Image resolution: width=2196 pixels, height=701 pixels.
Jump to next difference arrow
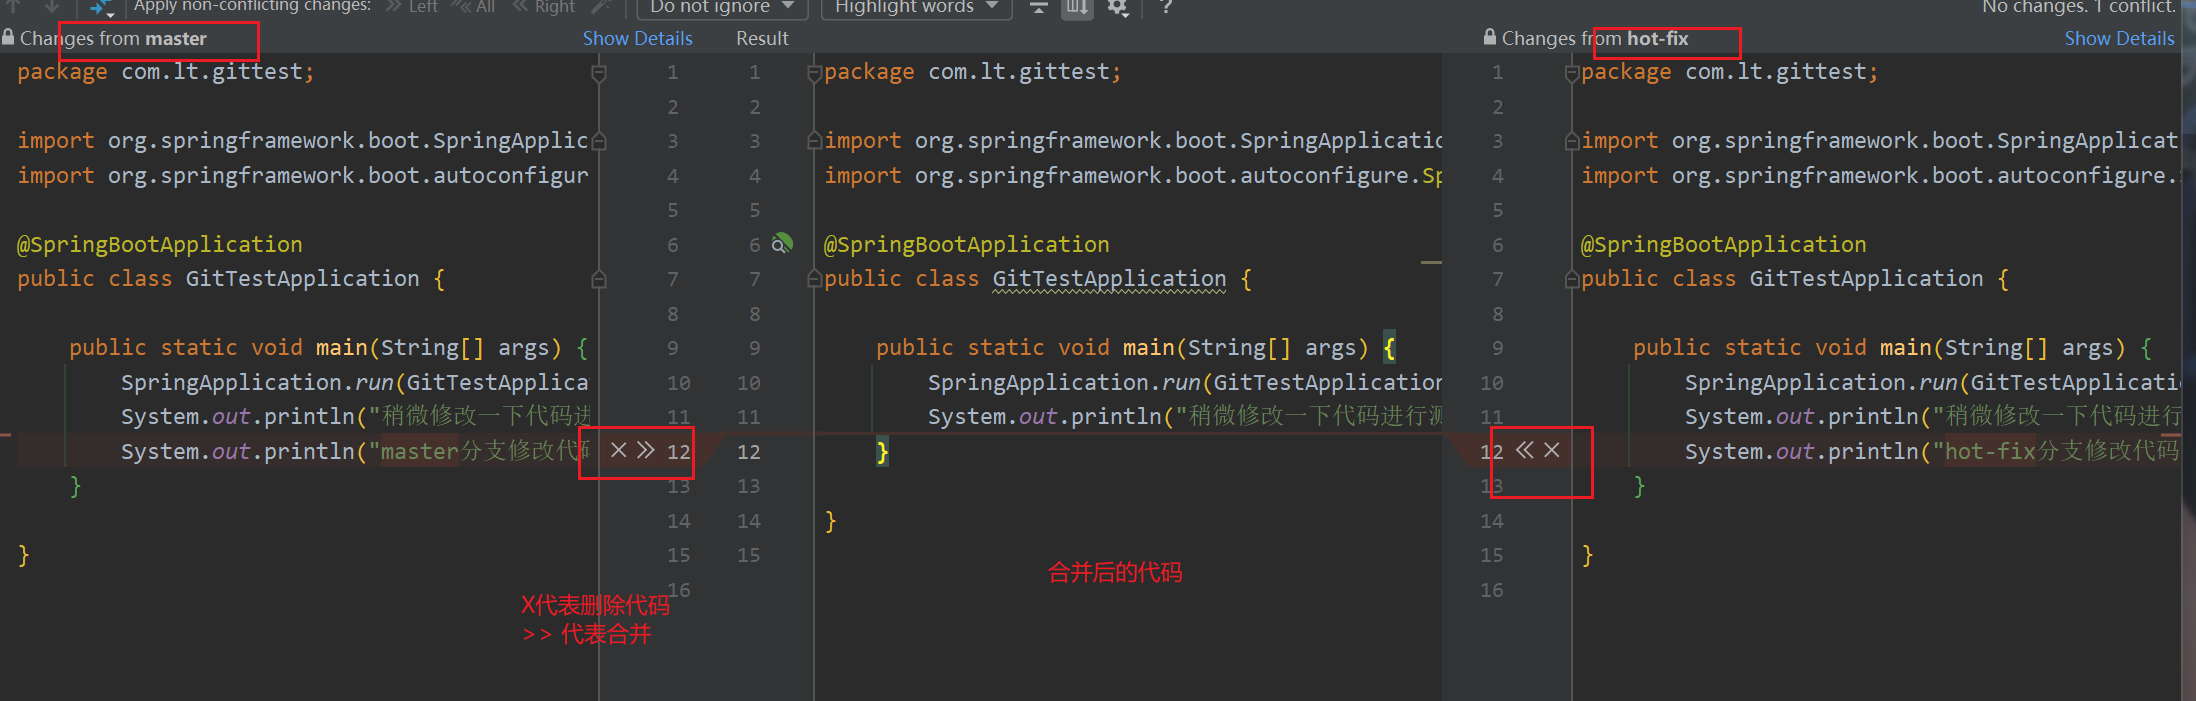pyautogui.click(x=52, y=6)
